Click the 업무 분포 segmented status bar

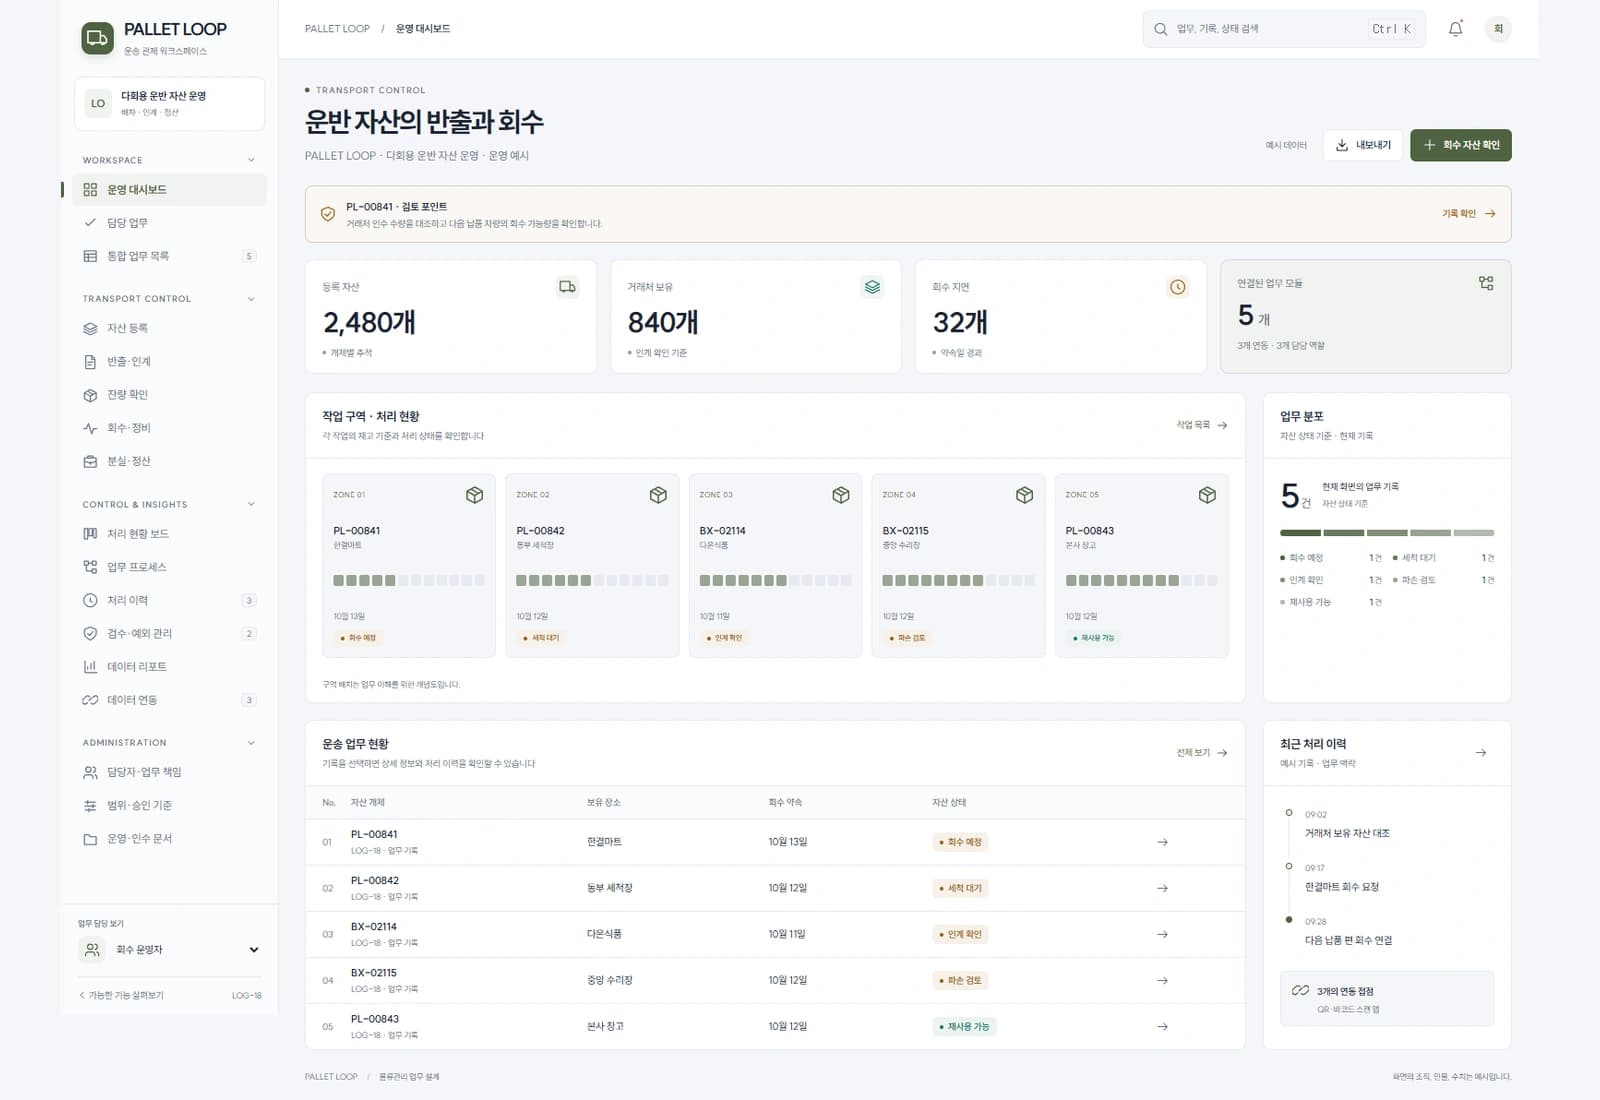(1387, 533)
